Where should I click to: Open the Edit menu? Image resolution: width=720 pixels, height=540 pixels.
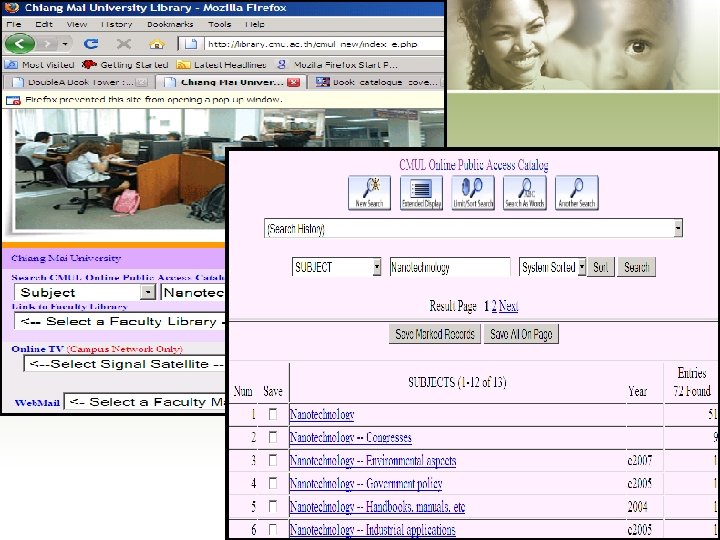[44, 24]
